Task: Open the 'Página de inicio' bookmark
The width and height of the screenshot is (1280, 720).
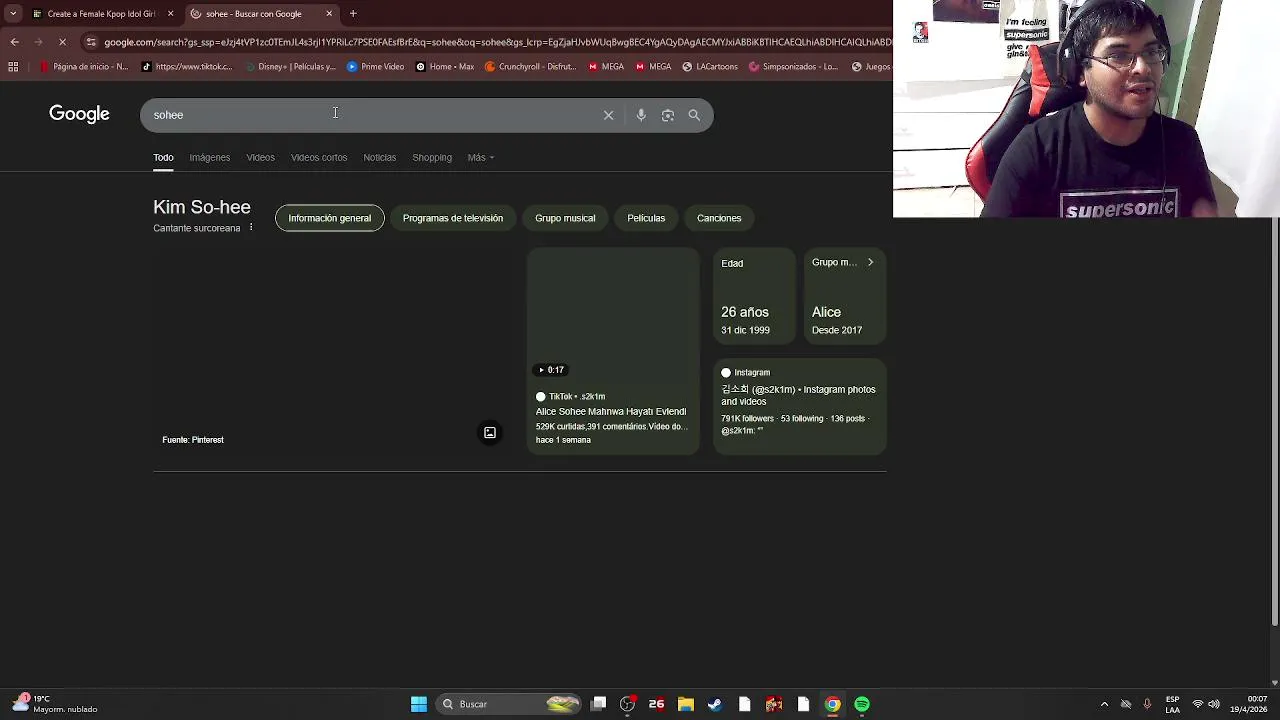Action: click(83, 67)
